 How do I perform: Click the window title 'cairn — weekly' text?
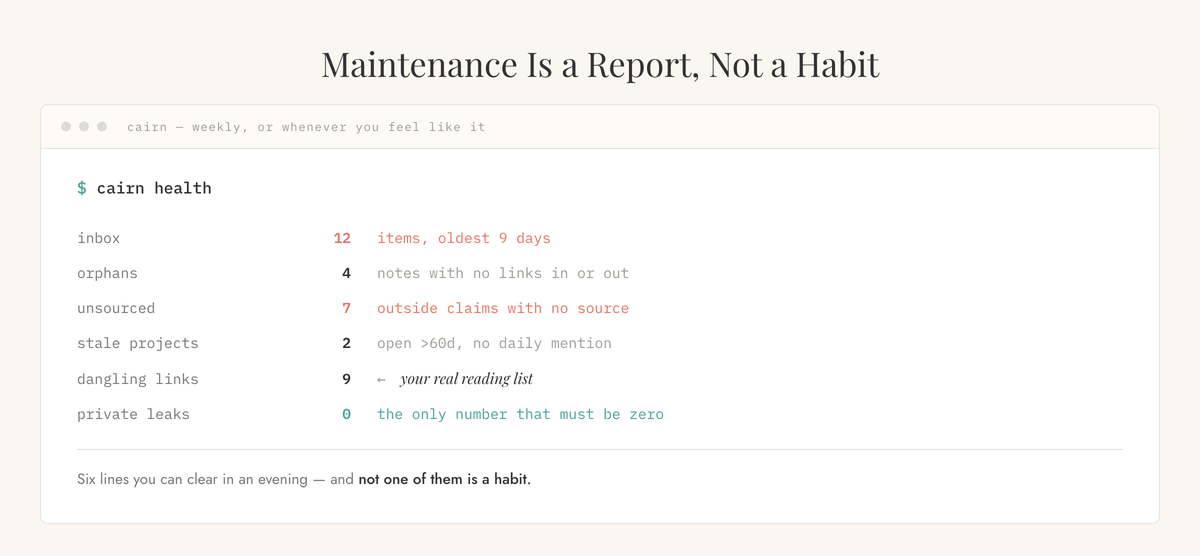click(x=186, y=127)
